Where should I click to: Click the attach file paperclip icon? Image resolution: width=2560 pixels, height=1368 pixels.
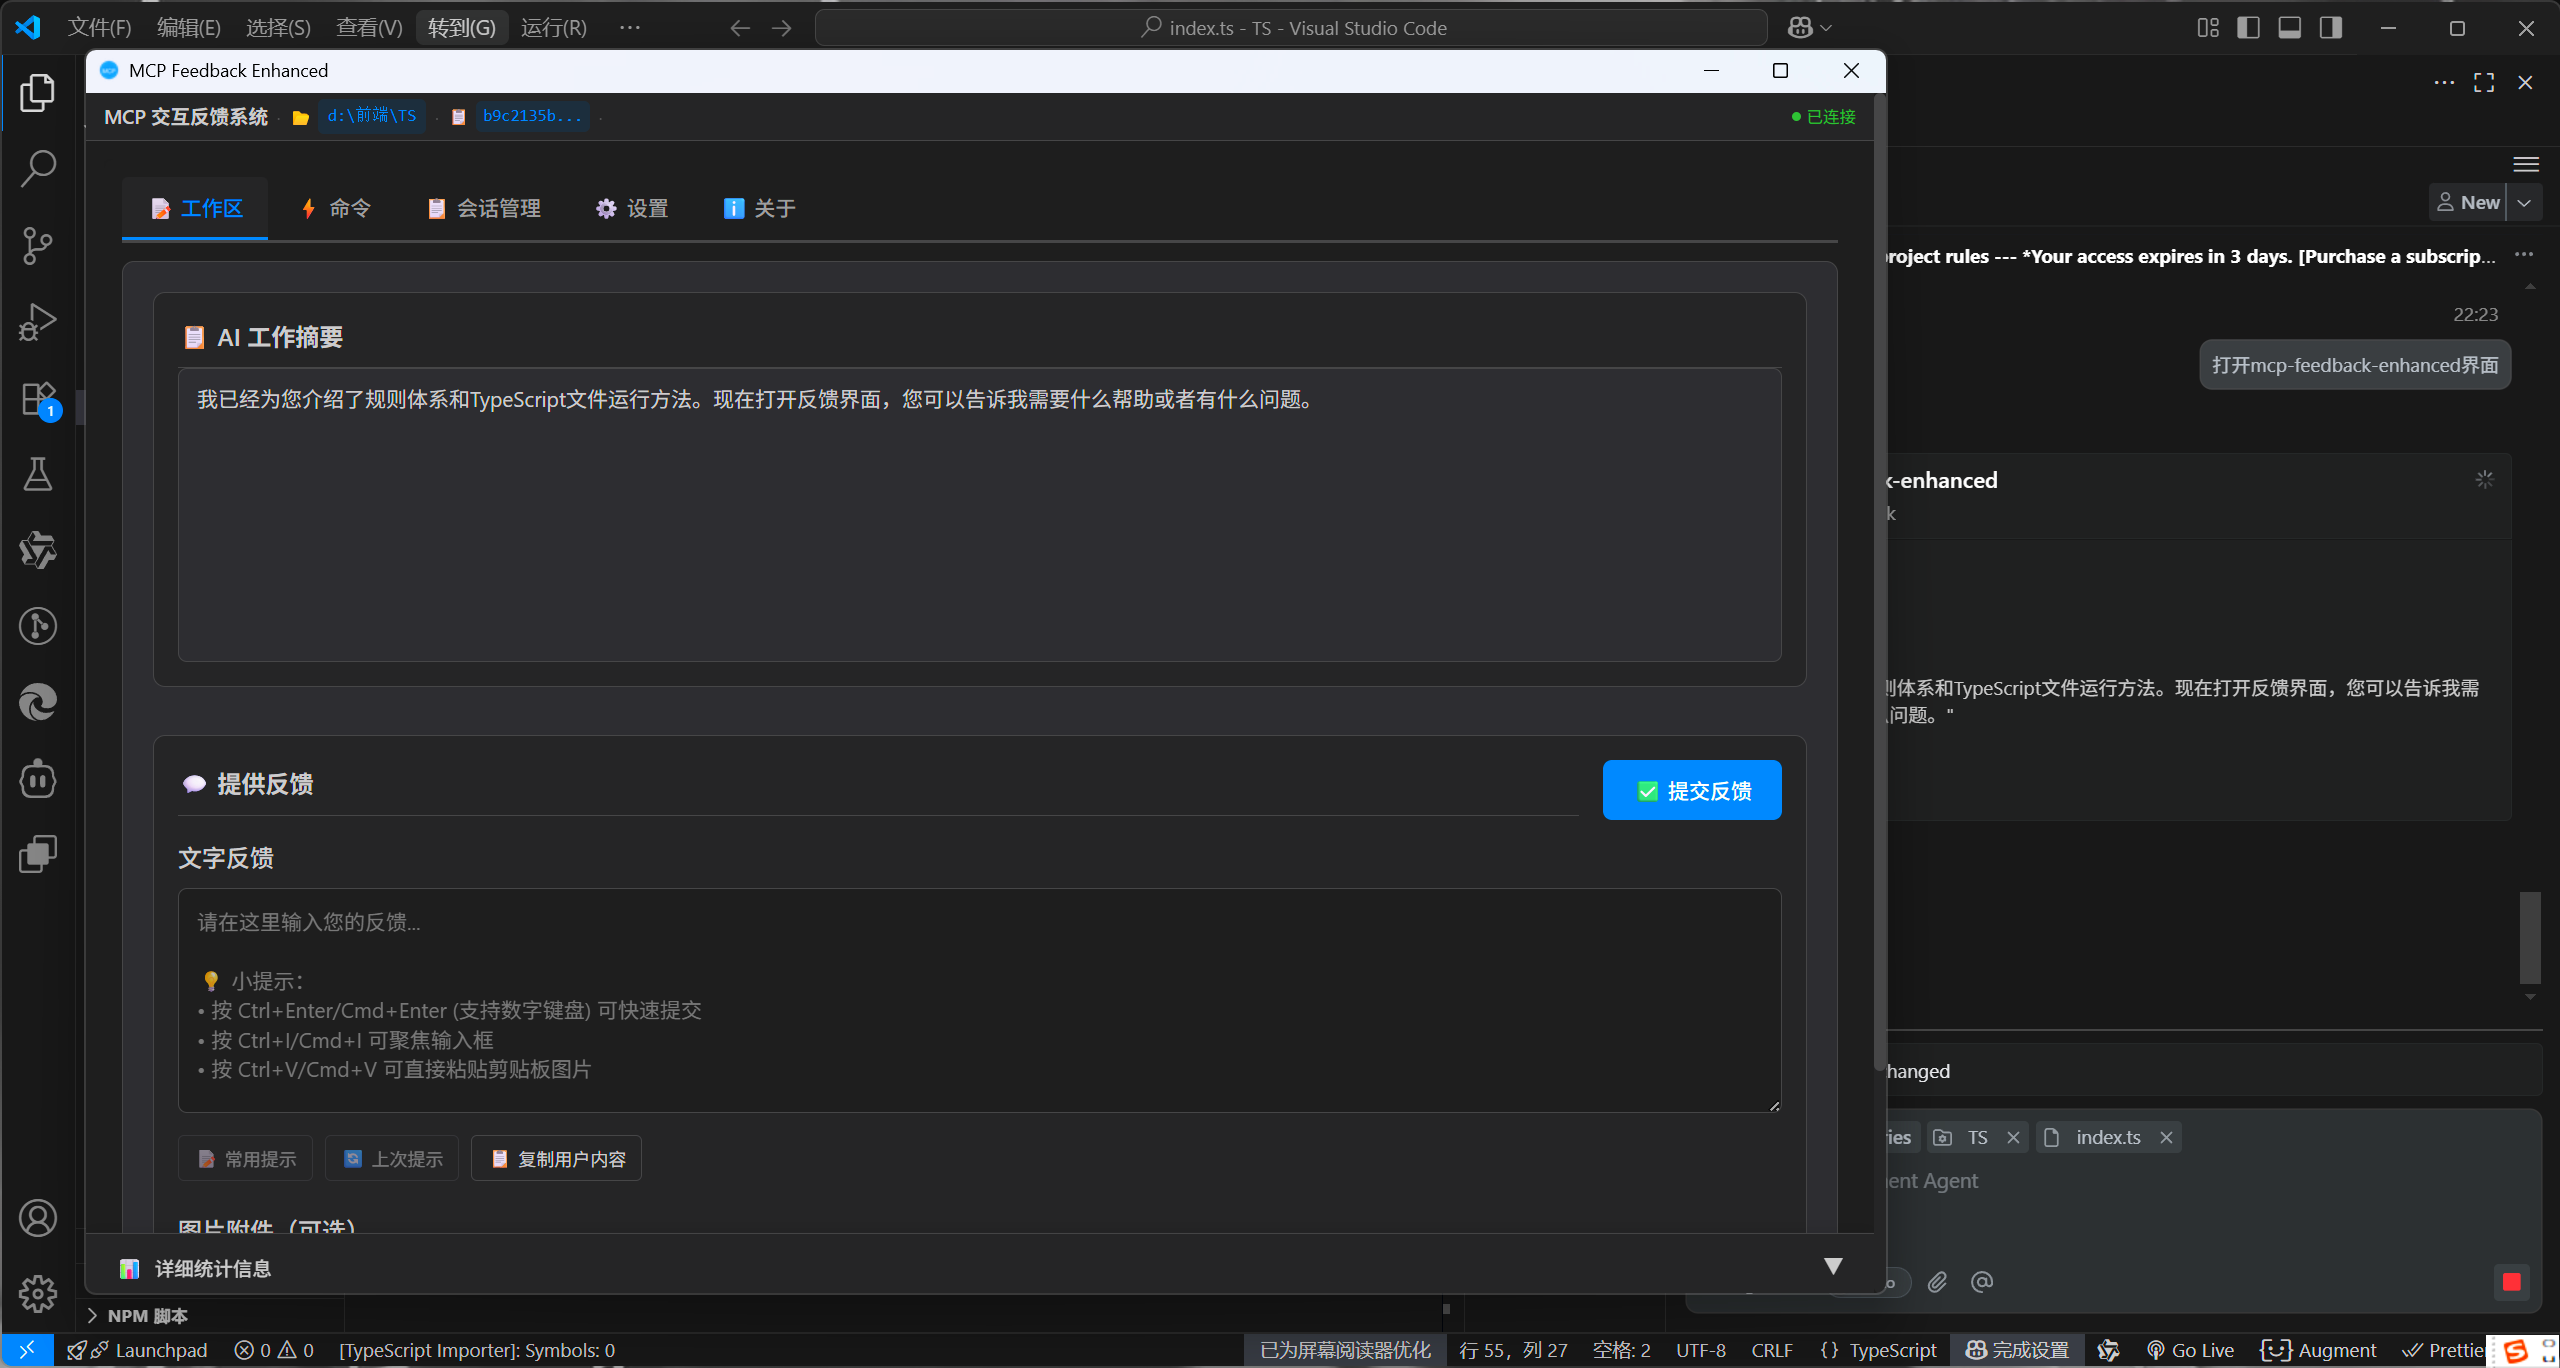click(1938, 1282)
